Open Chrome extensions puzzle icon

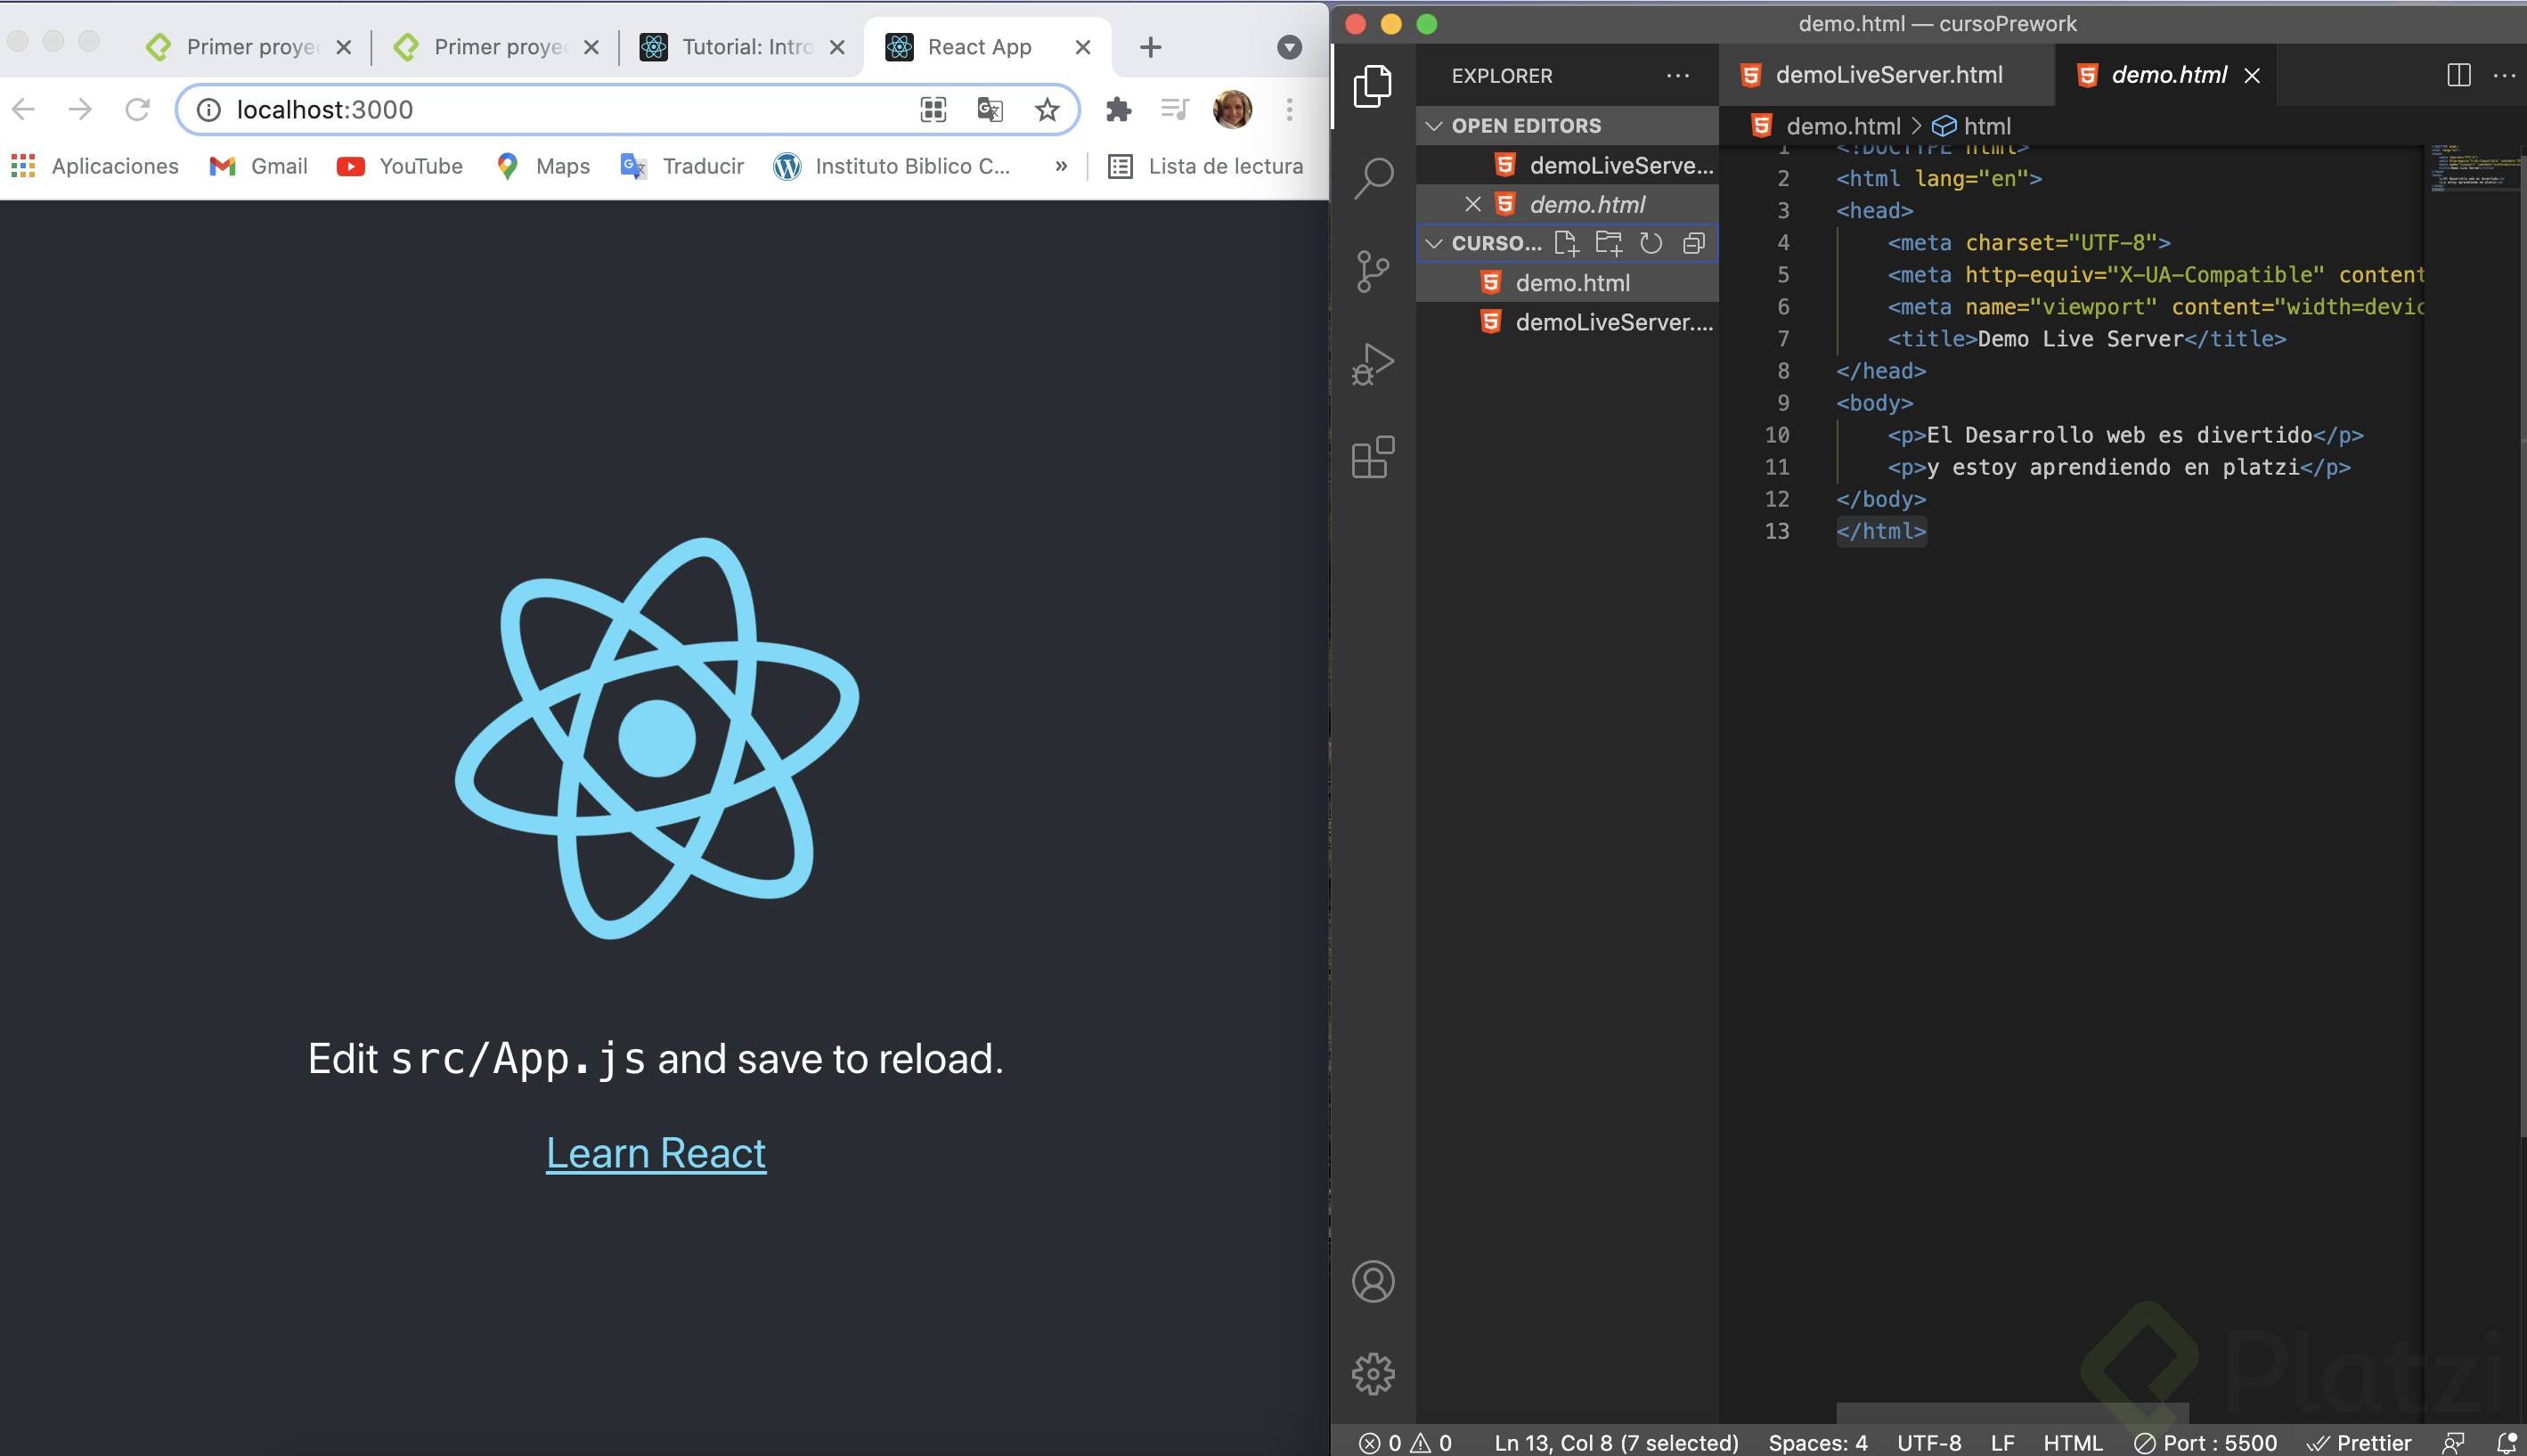[1118, 110]
